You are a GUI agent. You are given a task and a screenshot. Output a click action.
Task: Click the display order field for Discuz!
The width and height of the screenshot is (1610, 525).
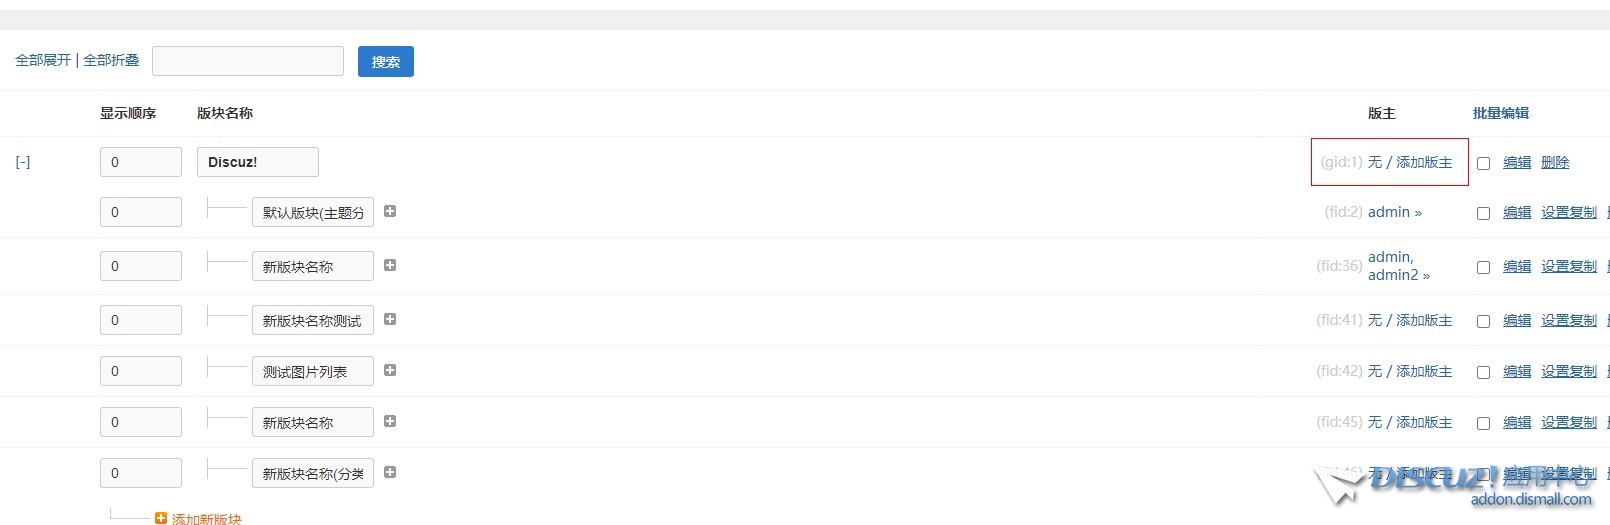(x=141, y=162)
